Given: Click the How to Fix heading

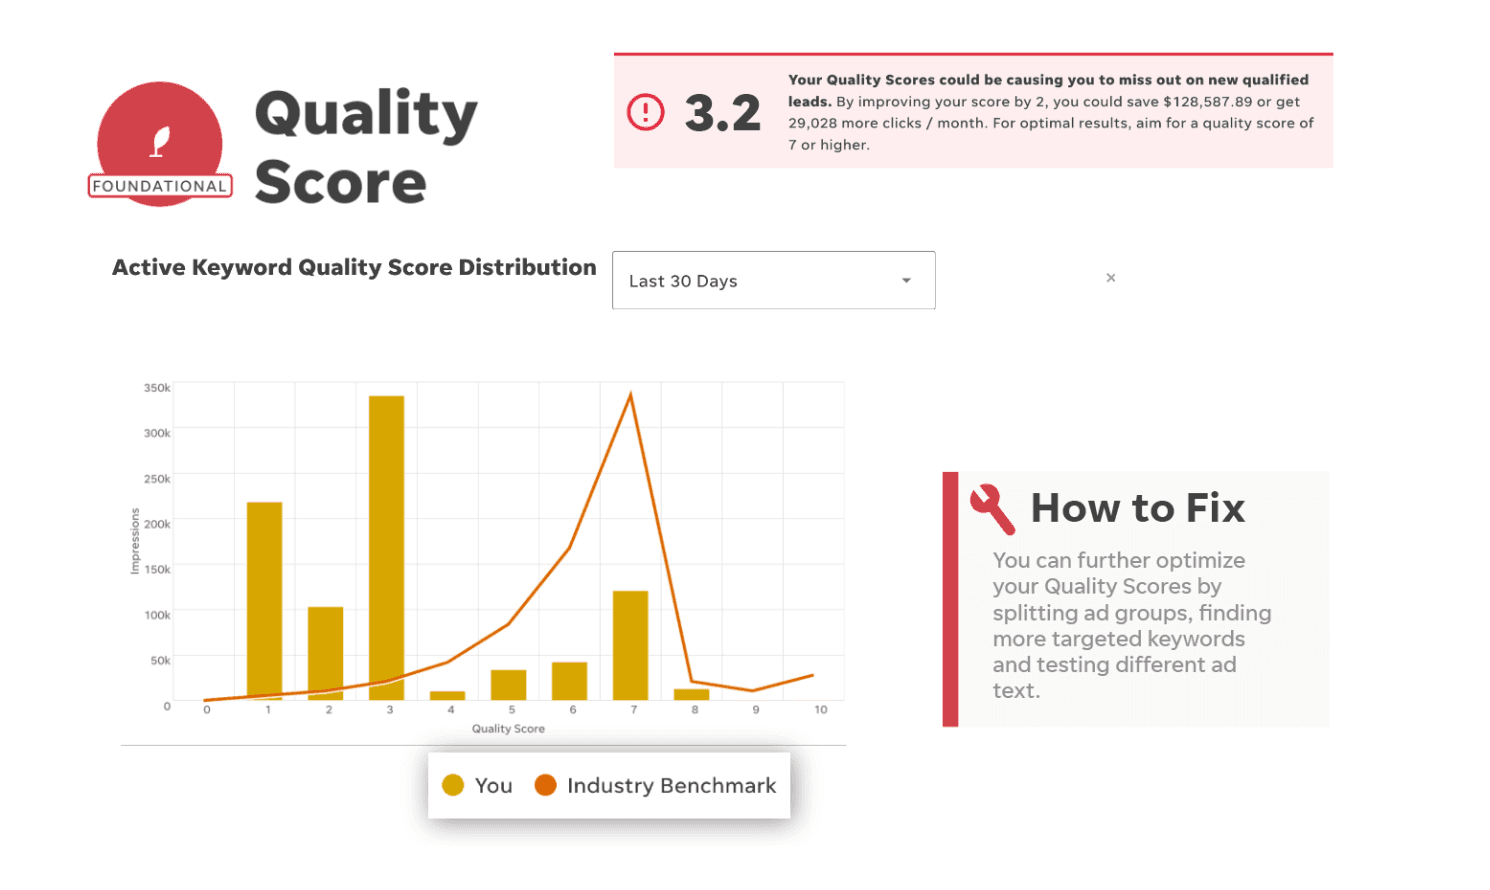Looking at the screenshot, I should click(1138, 508).
